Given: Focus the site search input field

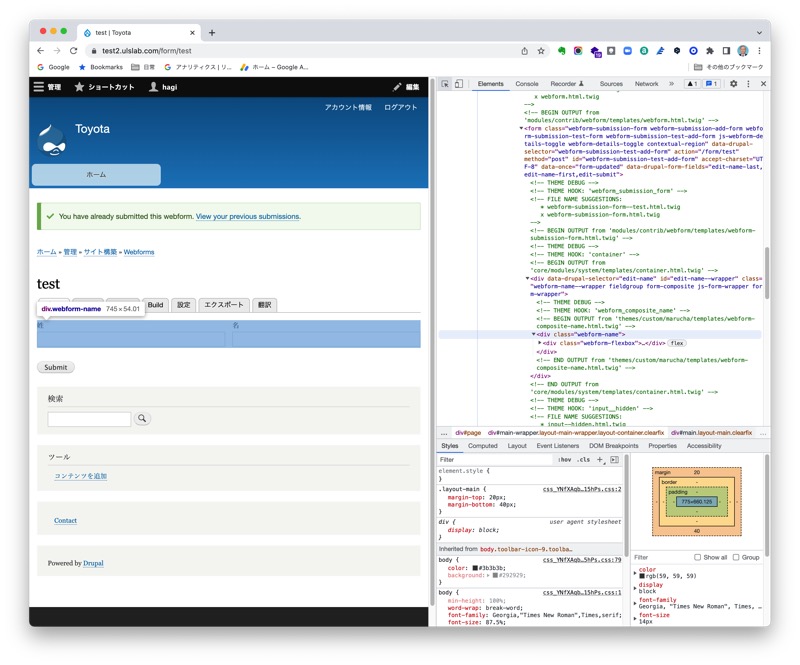Looking at the screenshot, I should pyautogui.click(x=89, y=419).
